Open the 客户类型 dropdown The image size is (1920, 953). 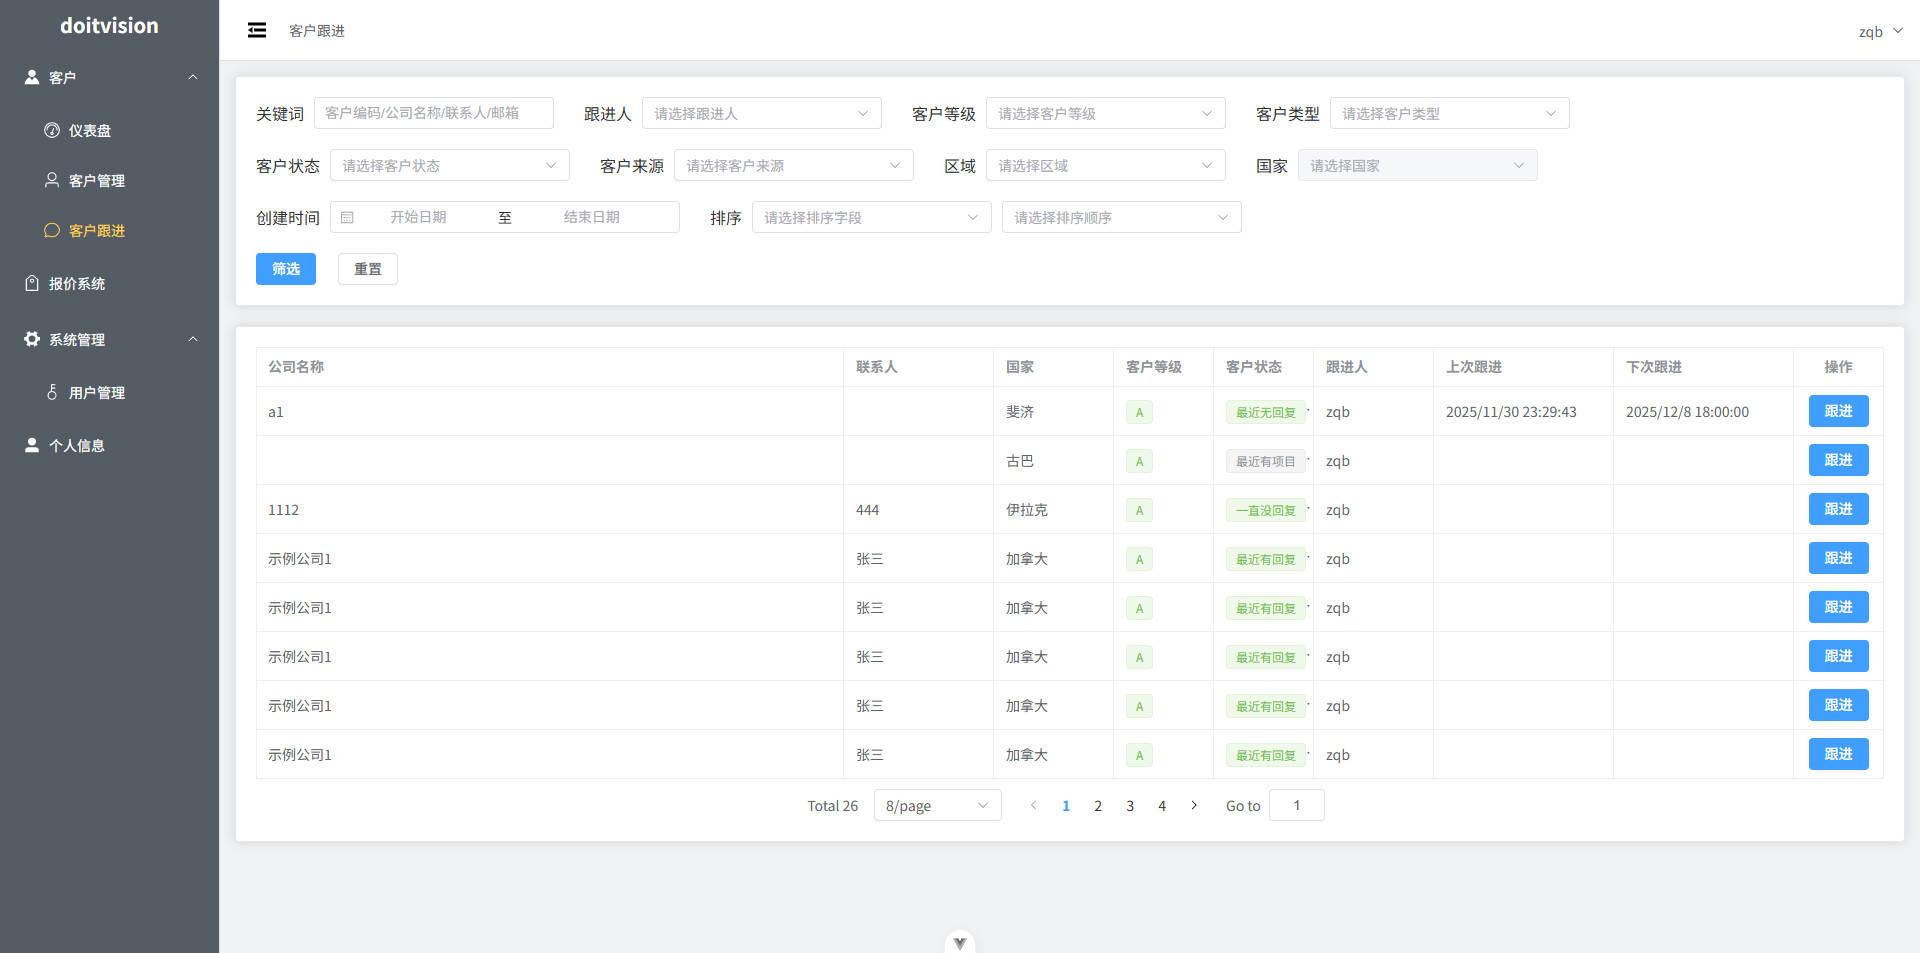[1450, 113]
